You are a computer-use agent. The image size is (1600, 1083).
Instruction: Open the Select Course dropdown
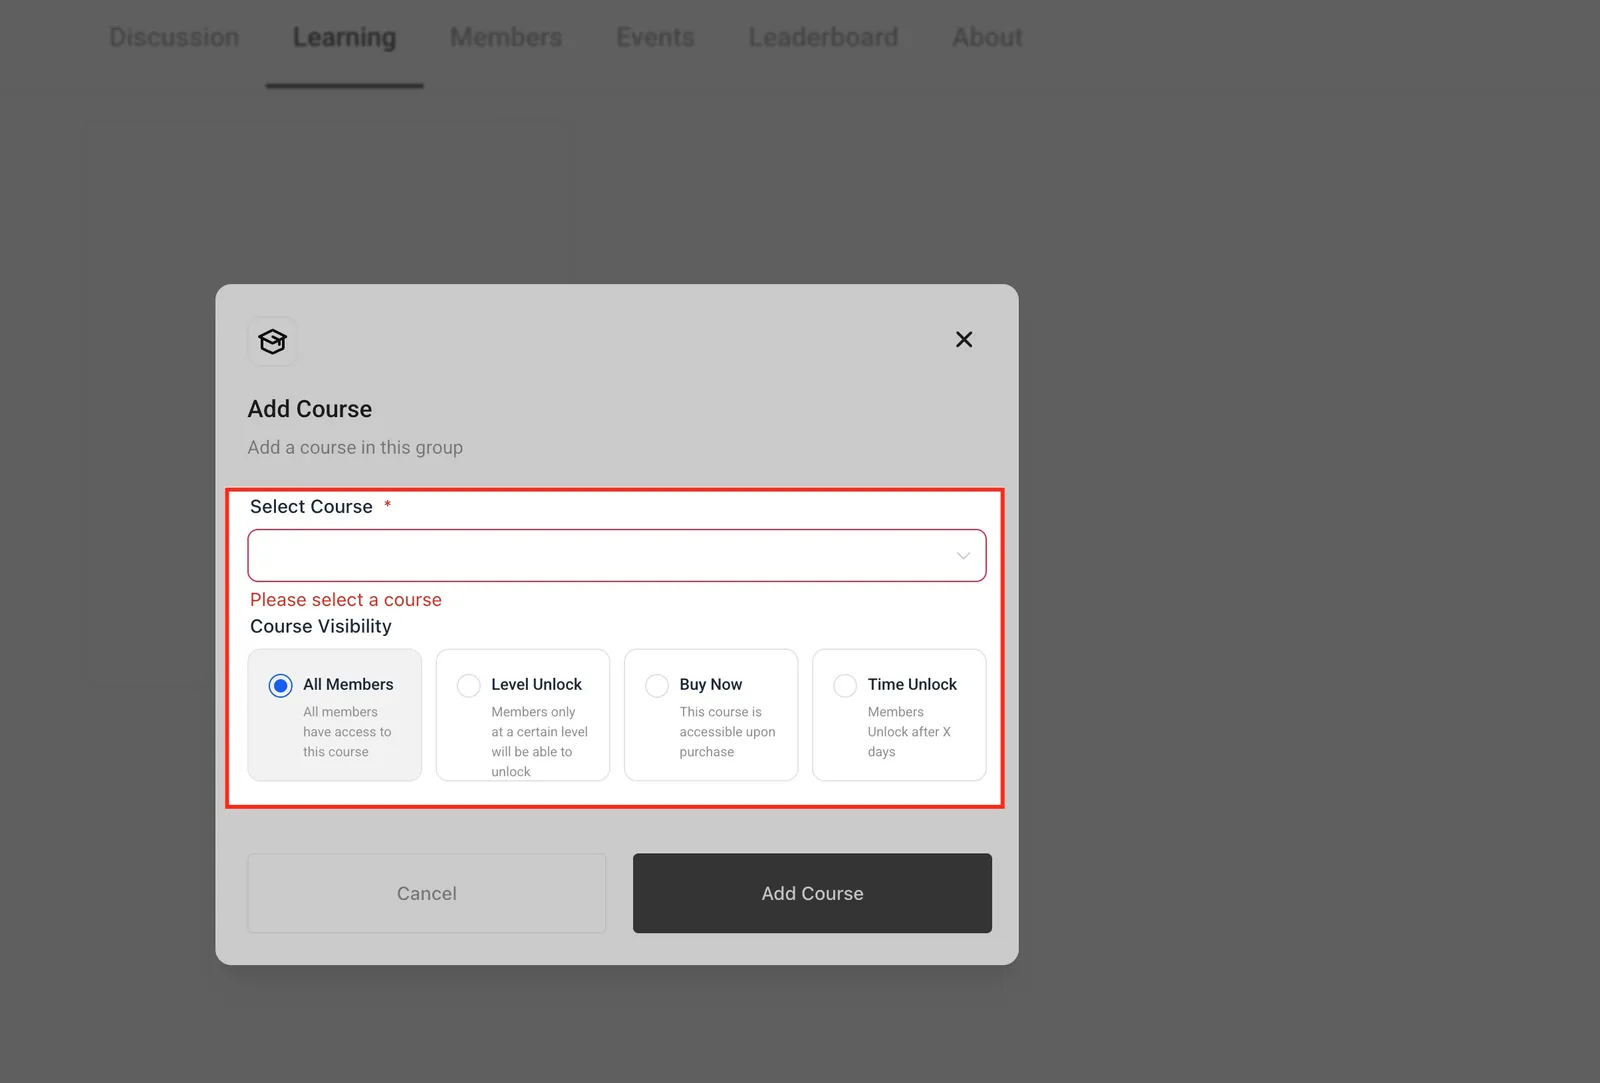click(617, 555)
